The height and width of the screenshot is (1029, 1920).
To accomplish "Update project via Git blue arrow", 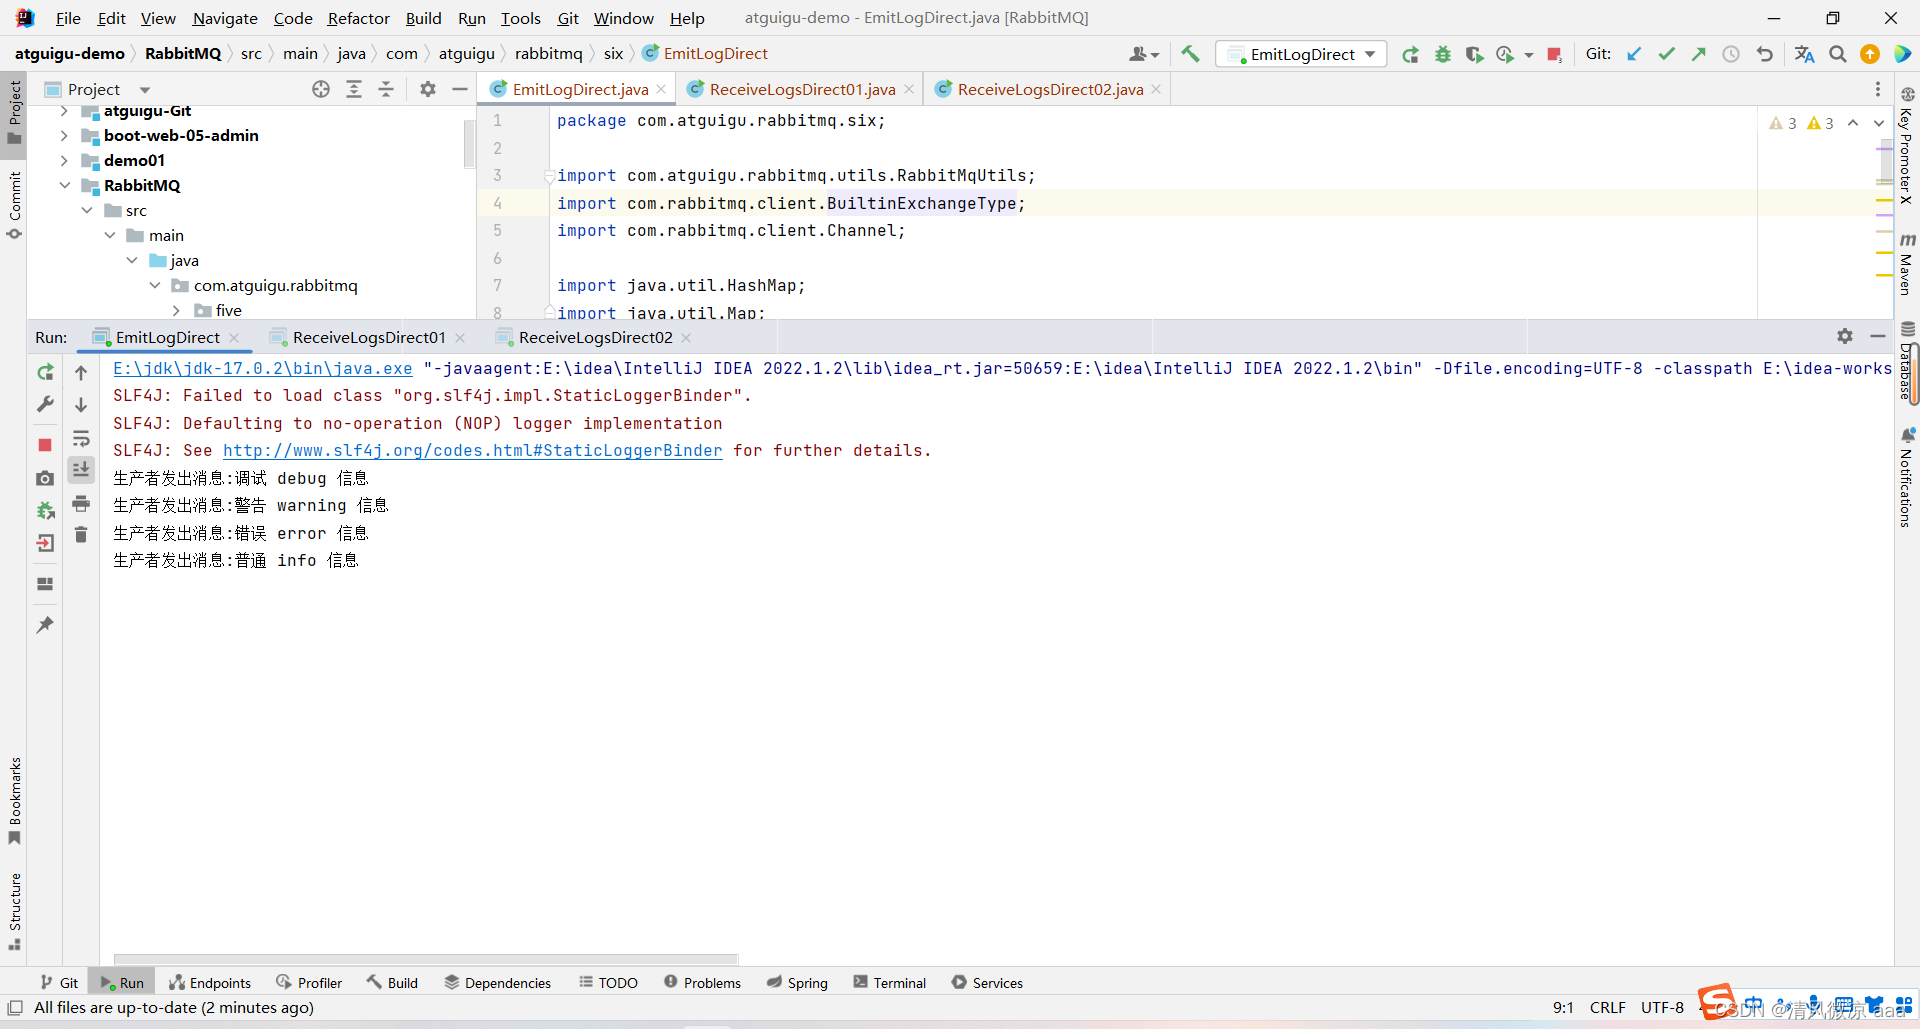I will (1634, 54).
